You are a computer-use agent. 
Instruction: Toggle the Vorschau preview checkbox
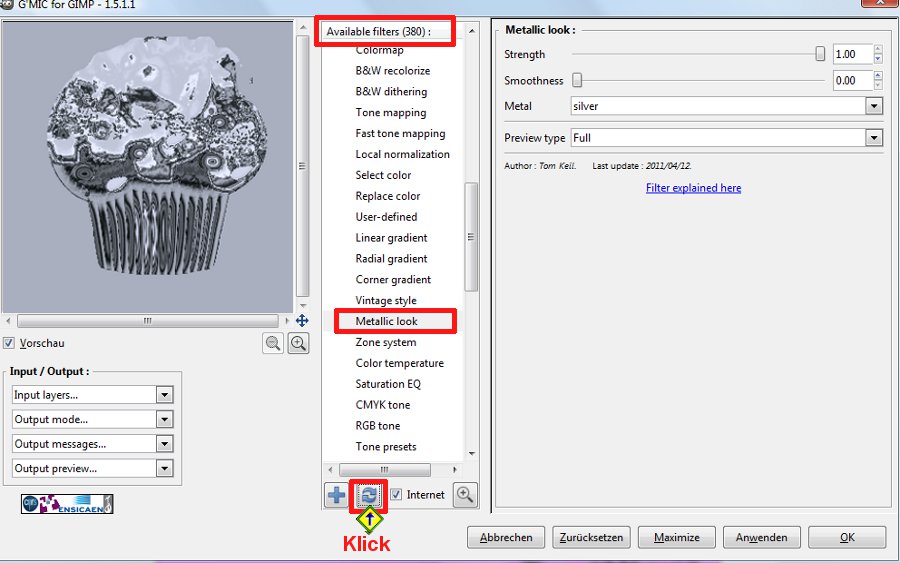coord(9,343)
